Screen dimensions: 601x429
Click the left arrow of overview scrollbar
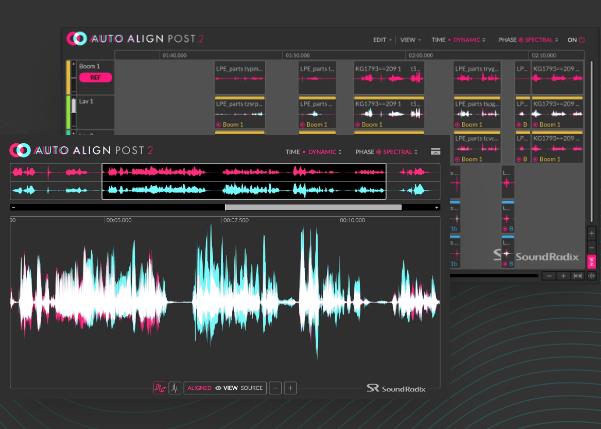pos(13,207)
